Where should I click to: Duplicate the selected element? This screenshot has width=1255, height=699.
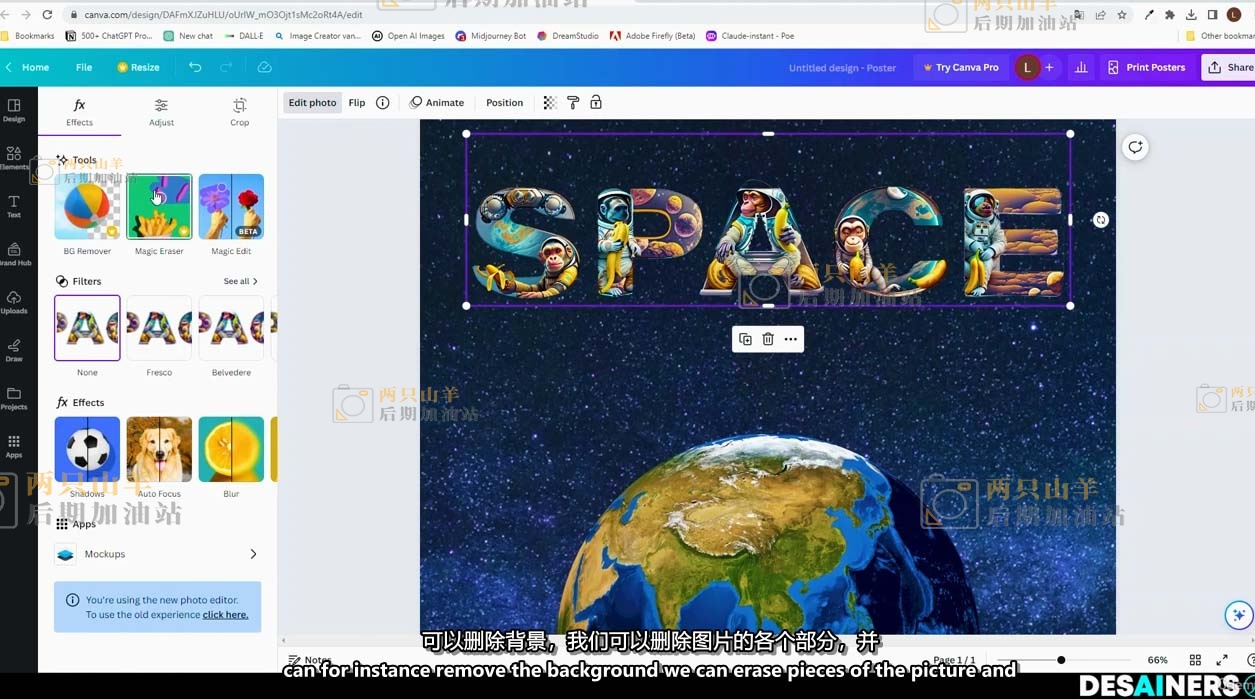coord(745,339)
